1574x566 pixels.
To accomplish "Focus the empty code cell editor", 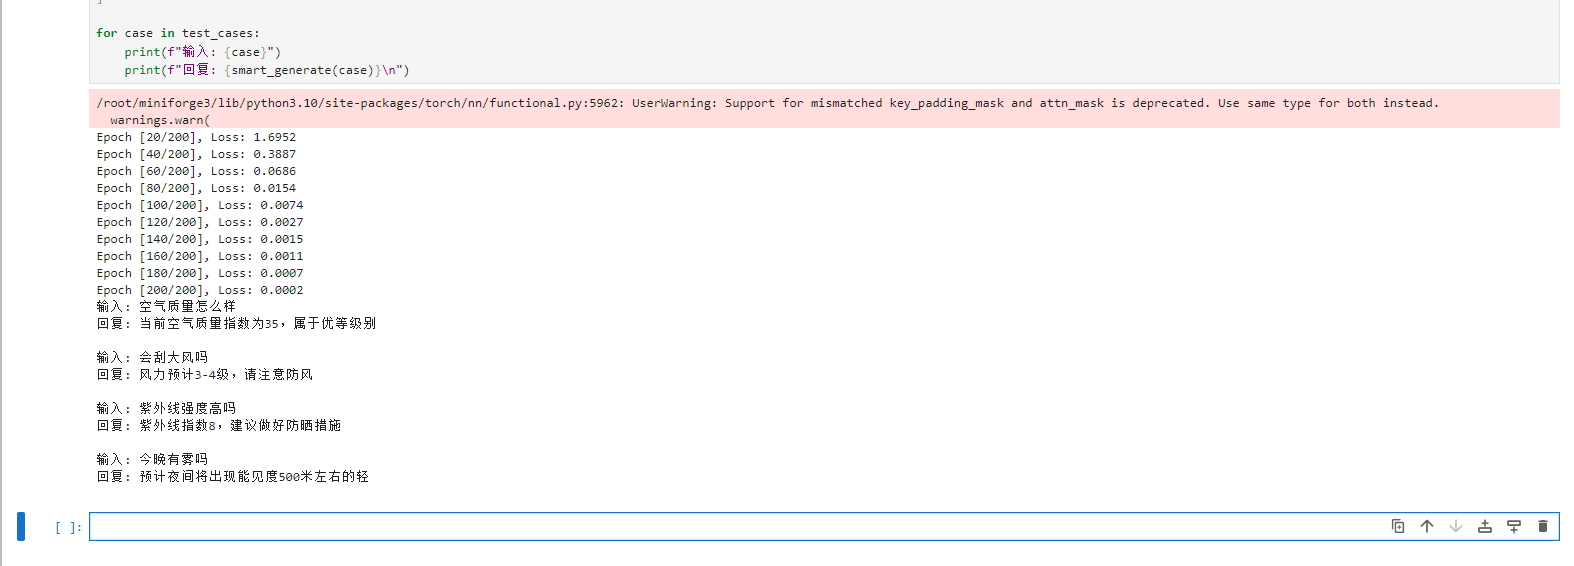I will tap(735, 527).
